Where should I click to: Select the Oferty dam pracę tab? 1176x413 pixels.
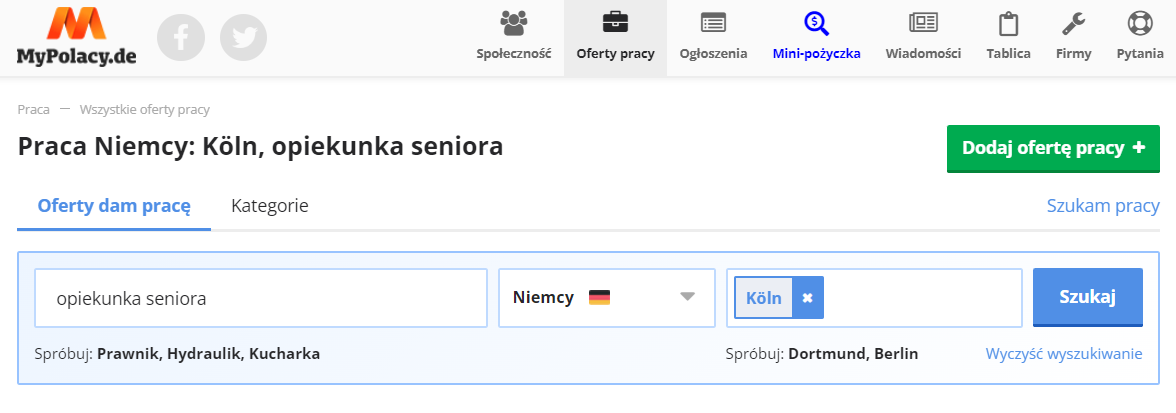click(114, 206)
